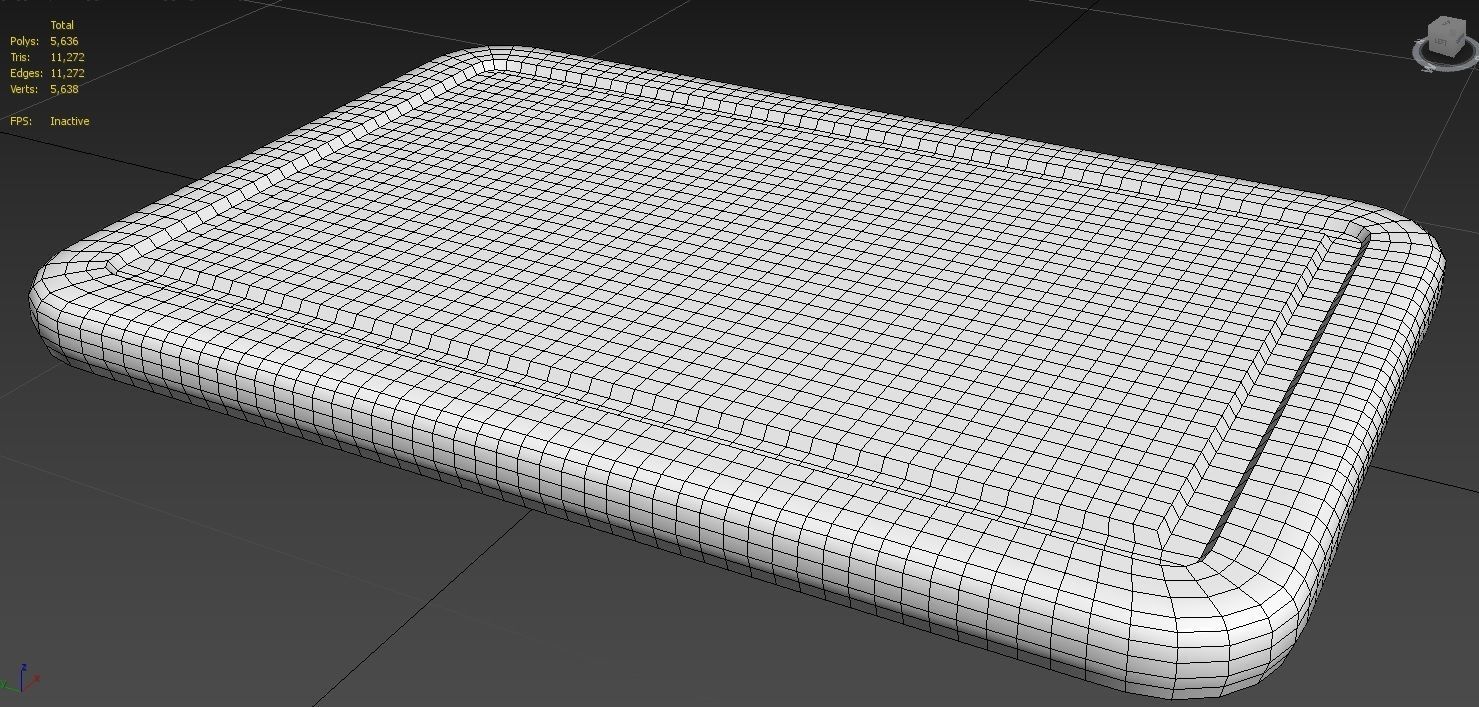The height and width of the screenshot is (707, 1479).
Task: Click the ViewCube navigation widget
Action: tap(1445, 42)
